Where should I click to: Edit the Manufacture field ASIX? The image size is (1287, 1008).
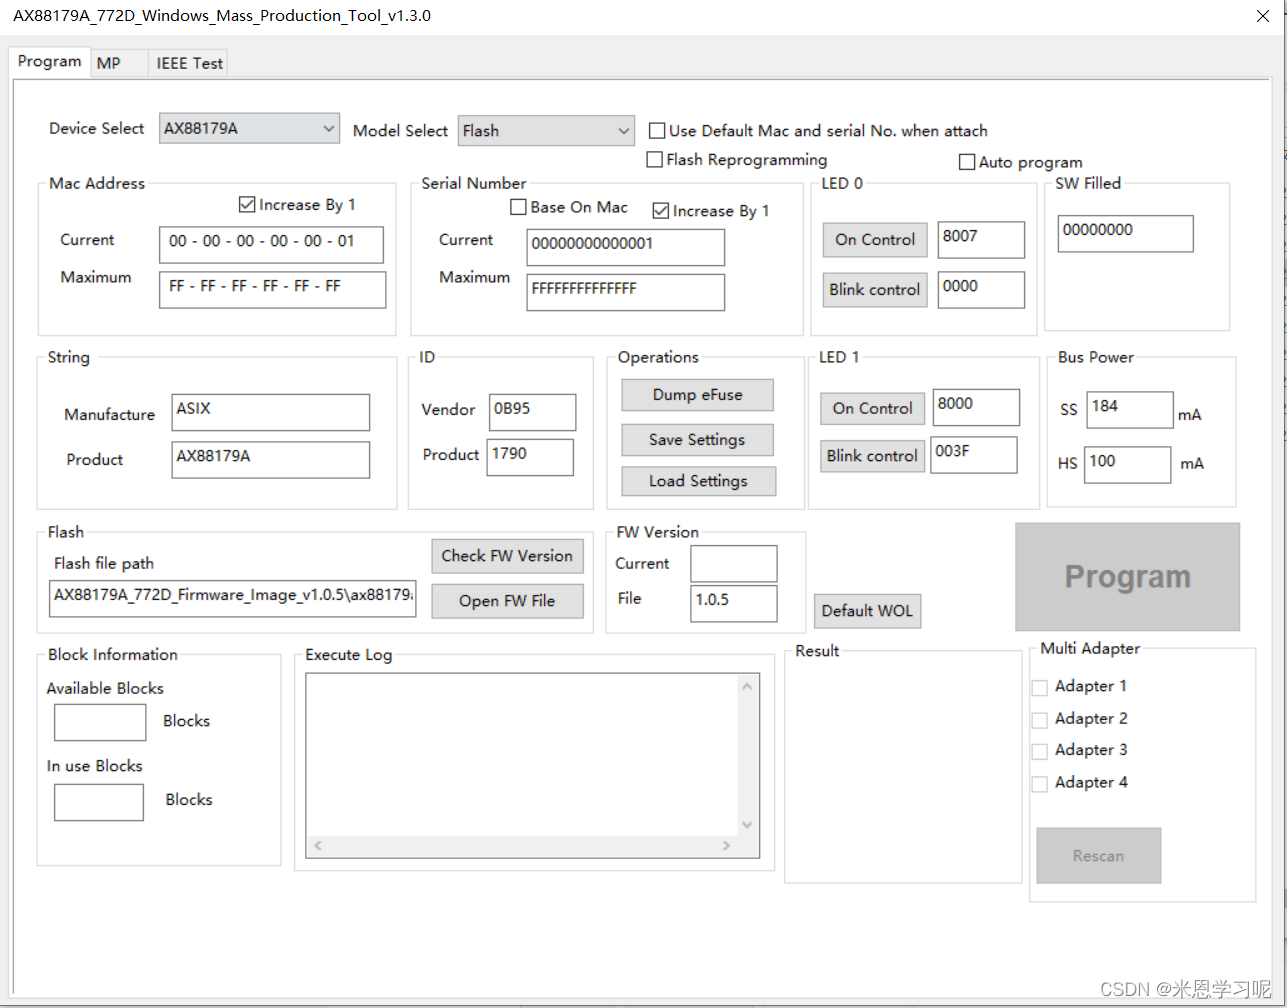point(271,412)
